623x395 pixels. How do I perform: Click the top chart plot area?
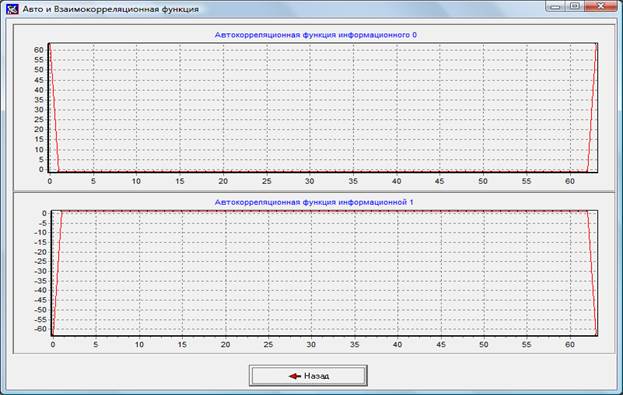coord(323,107)
